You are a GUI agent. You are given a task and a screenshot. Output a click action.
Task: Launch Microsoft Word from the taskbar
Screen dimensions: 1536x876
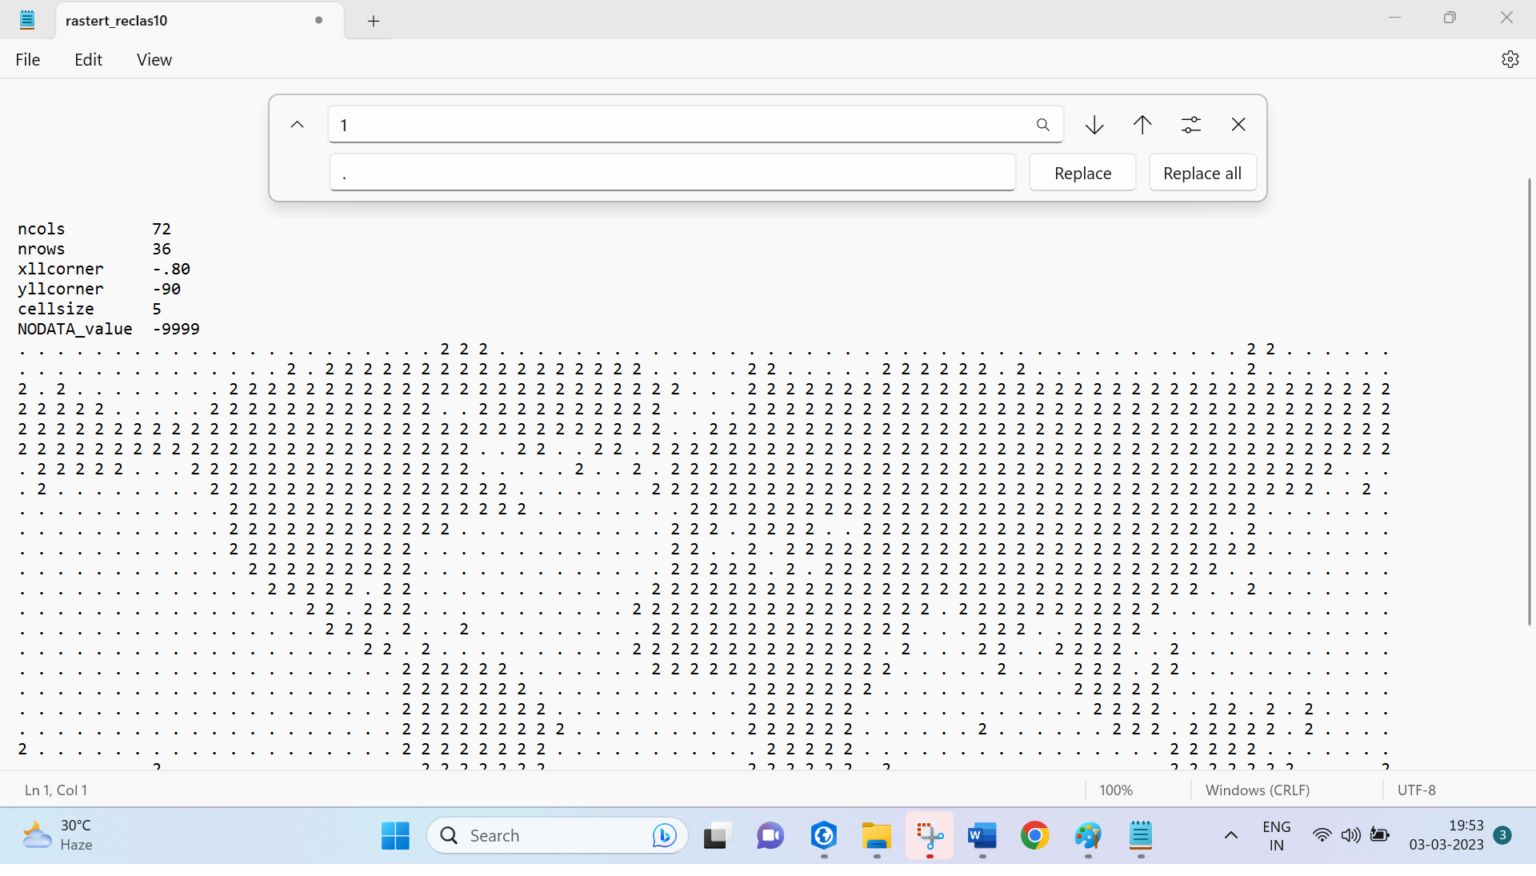point(982,835)
